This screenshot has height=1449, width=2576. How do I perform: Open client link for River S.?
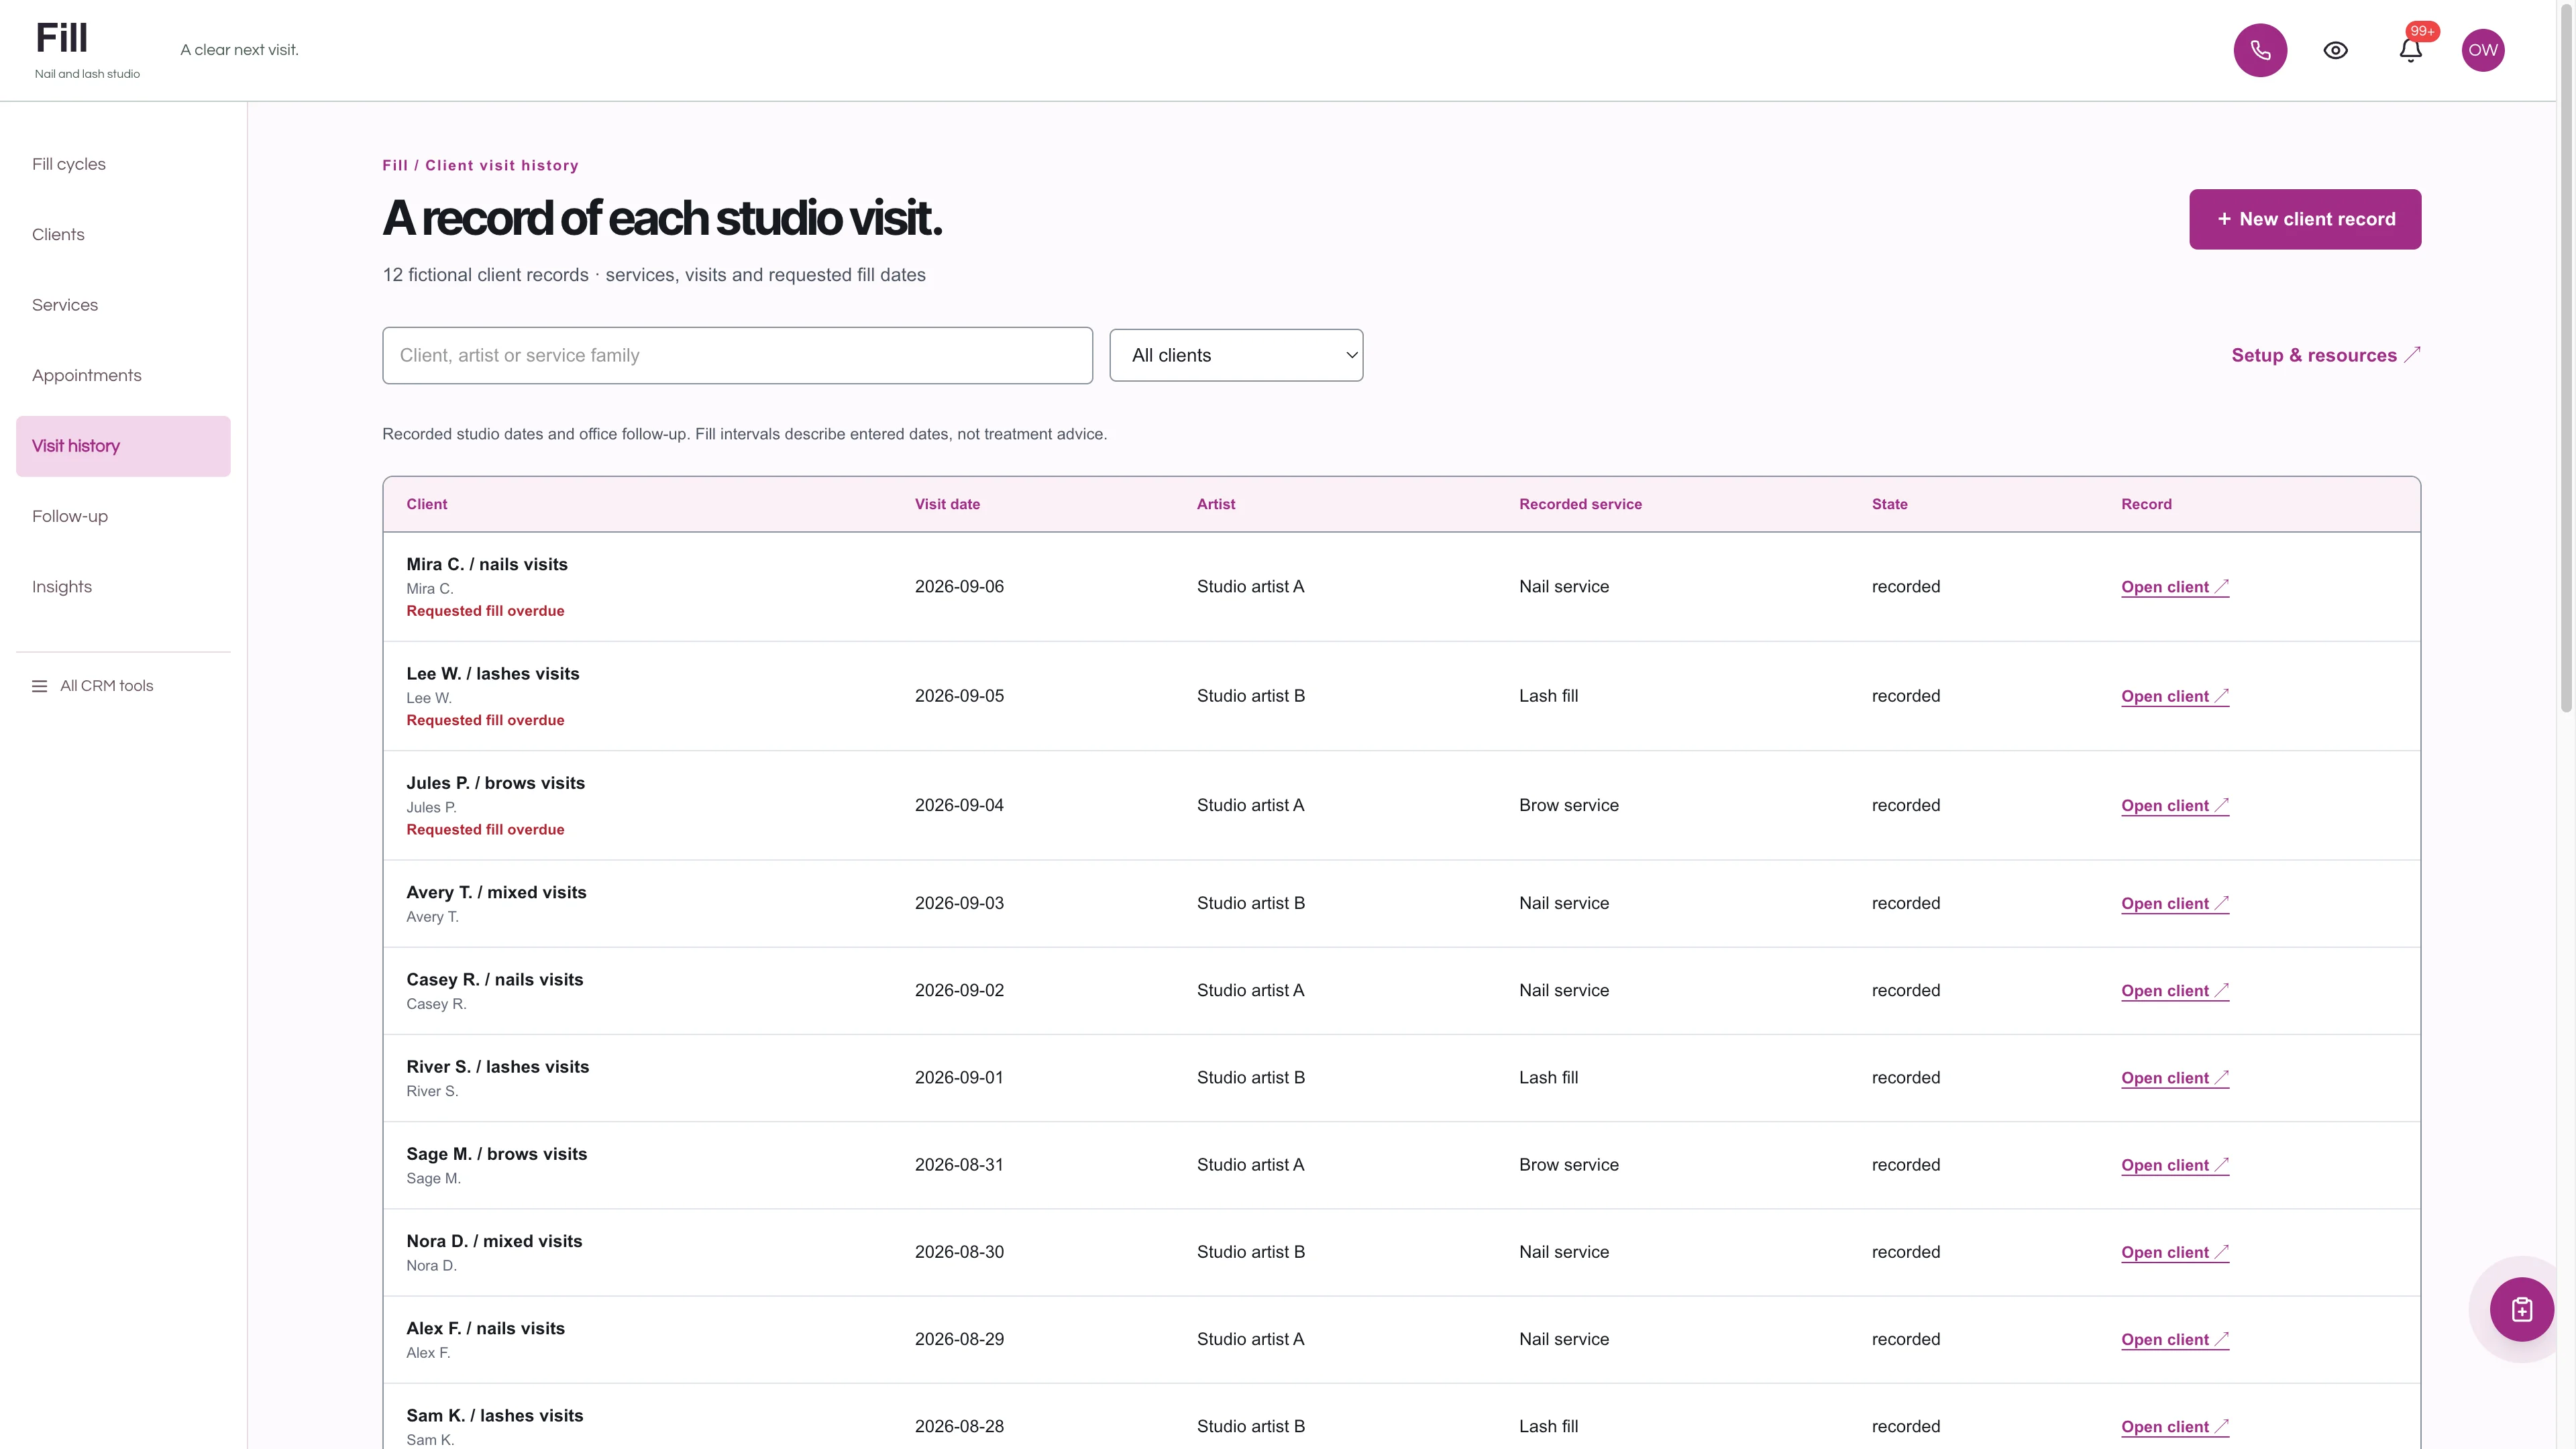(x=2174, y=1078)
